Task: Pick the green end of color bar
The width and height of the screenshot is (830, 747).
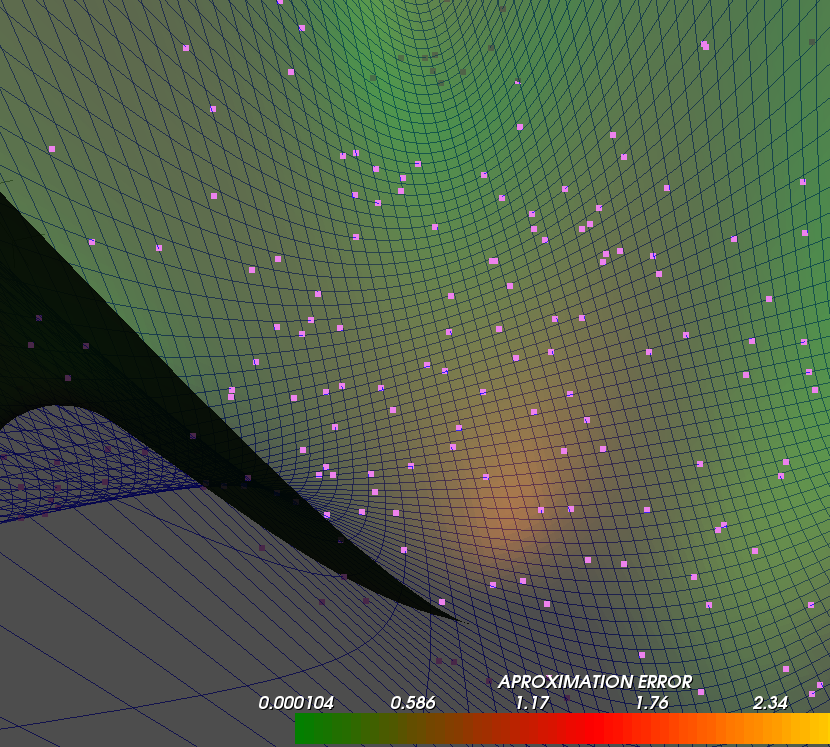Action: tap(306, 730)
